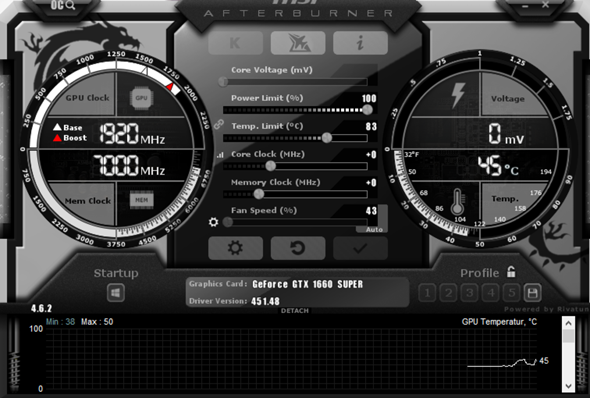This screenshot has width=590, height=398.
Task: Select profile slot 1
Action: pyautogui.click(x=427, y=293)
